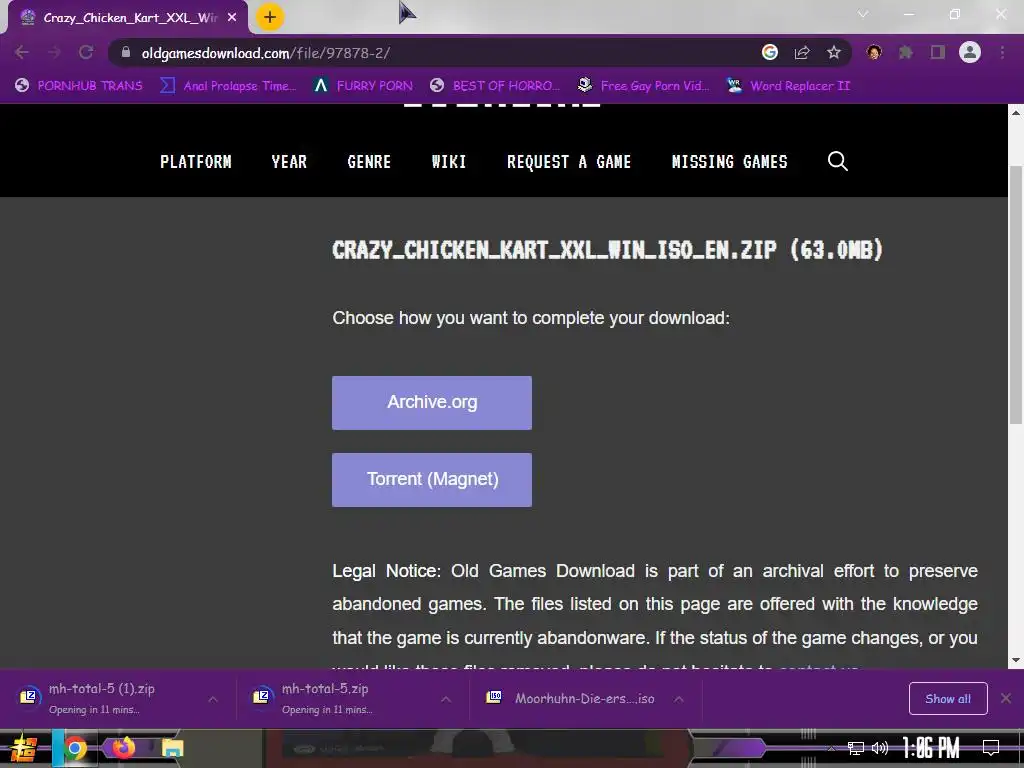
Task: Open Firefox from taskbar
Action: click(123, 748)
